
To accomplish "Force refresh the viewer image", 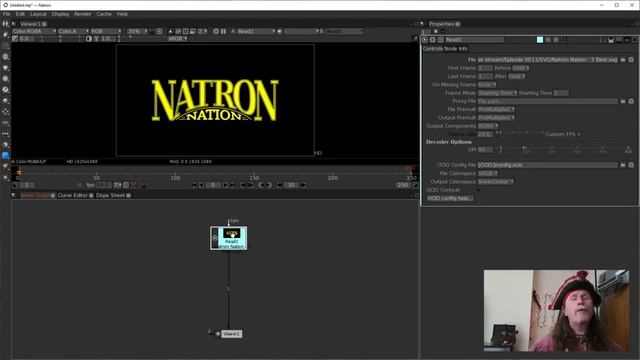I will pyautogui.click(x=216, y=31).
